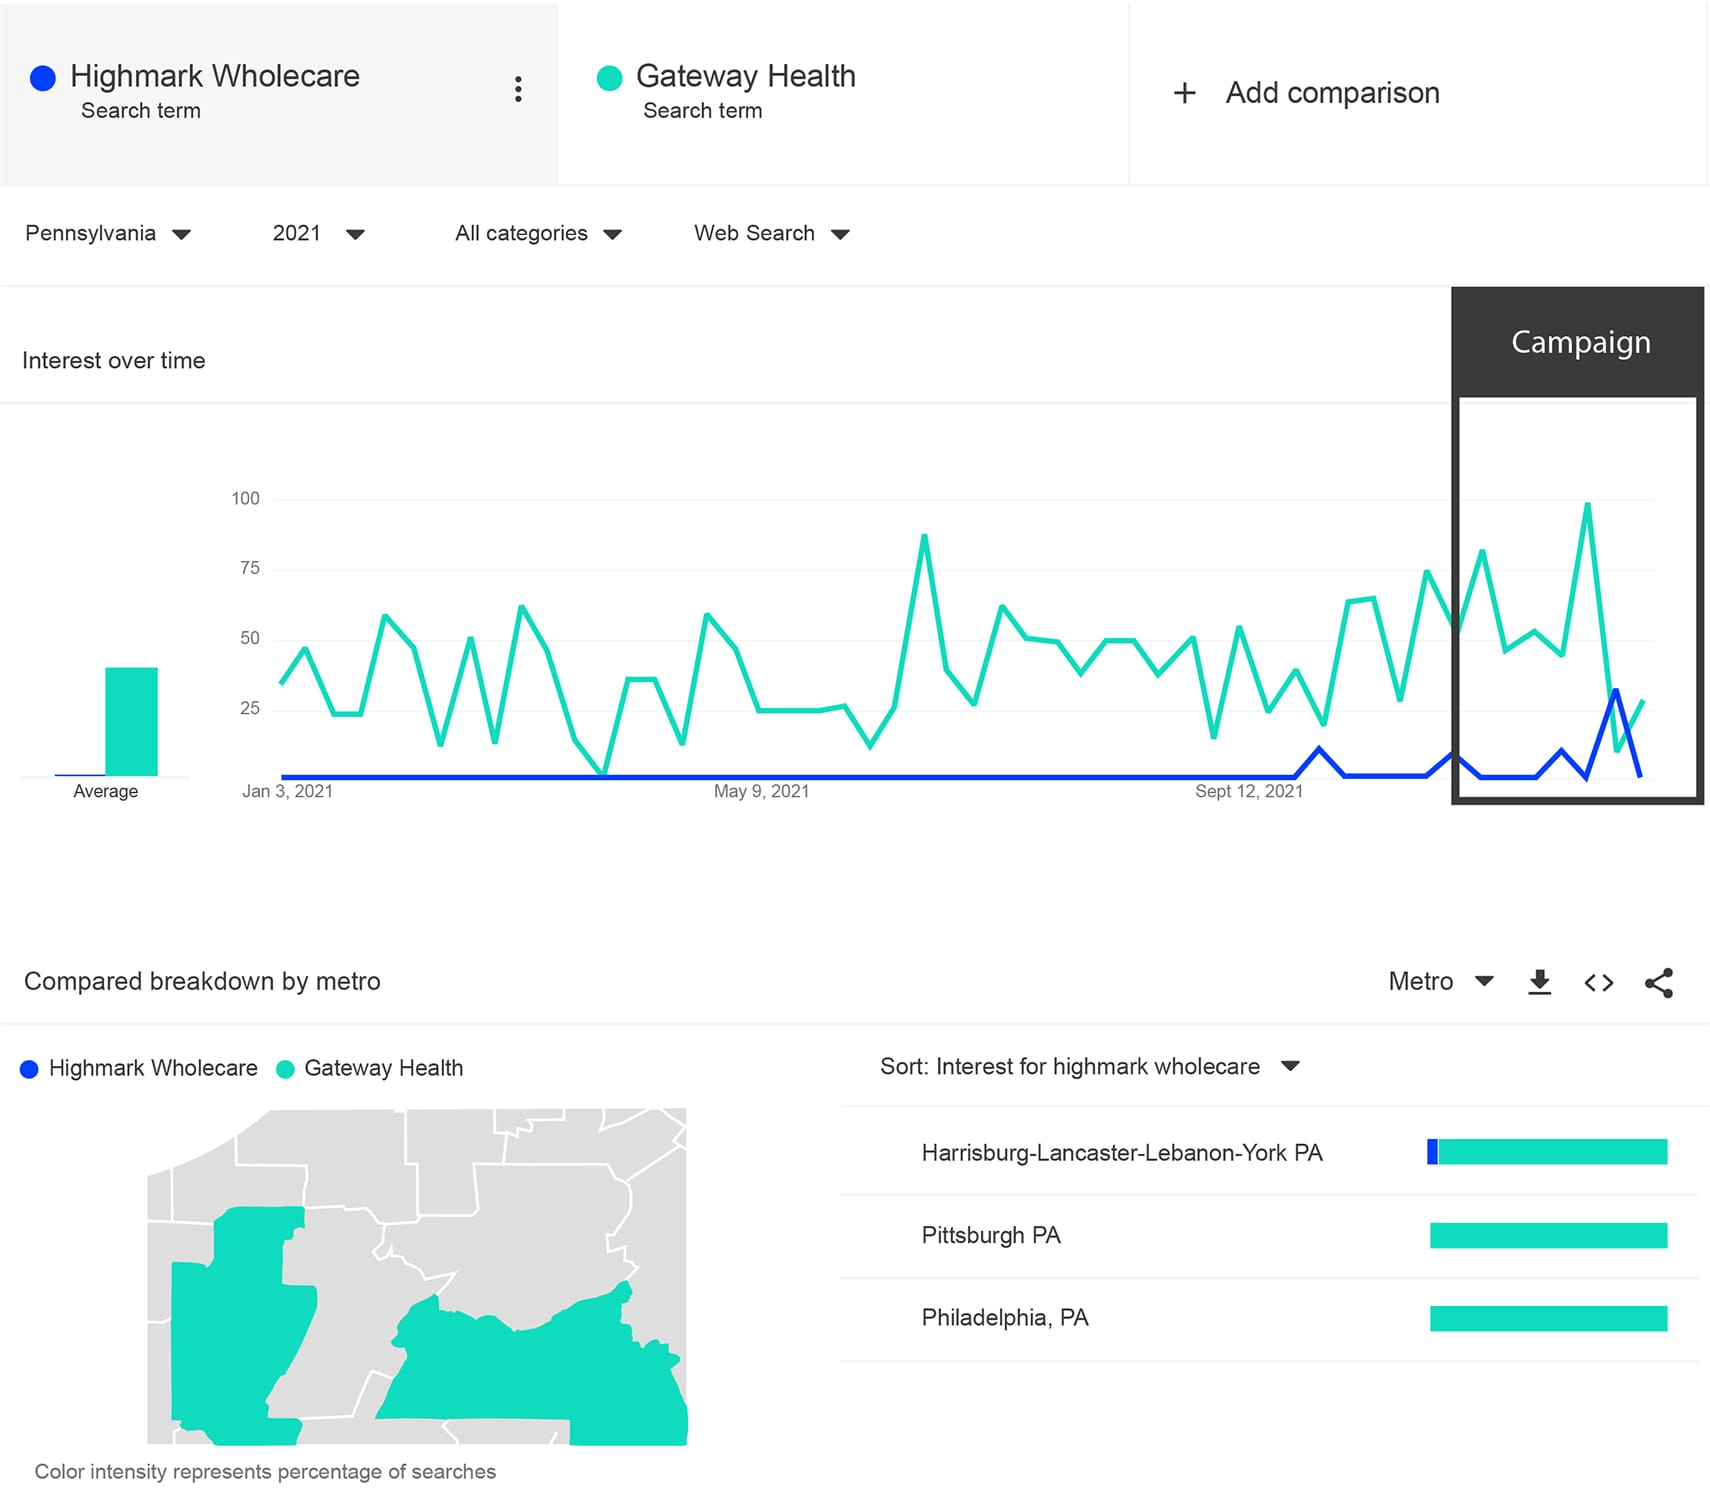Click the color intensity note below map
The height and width of the screenshot is (1506, 1710).
[265, 1471]
